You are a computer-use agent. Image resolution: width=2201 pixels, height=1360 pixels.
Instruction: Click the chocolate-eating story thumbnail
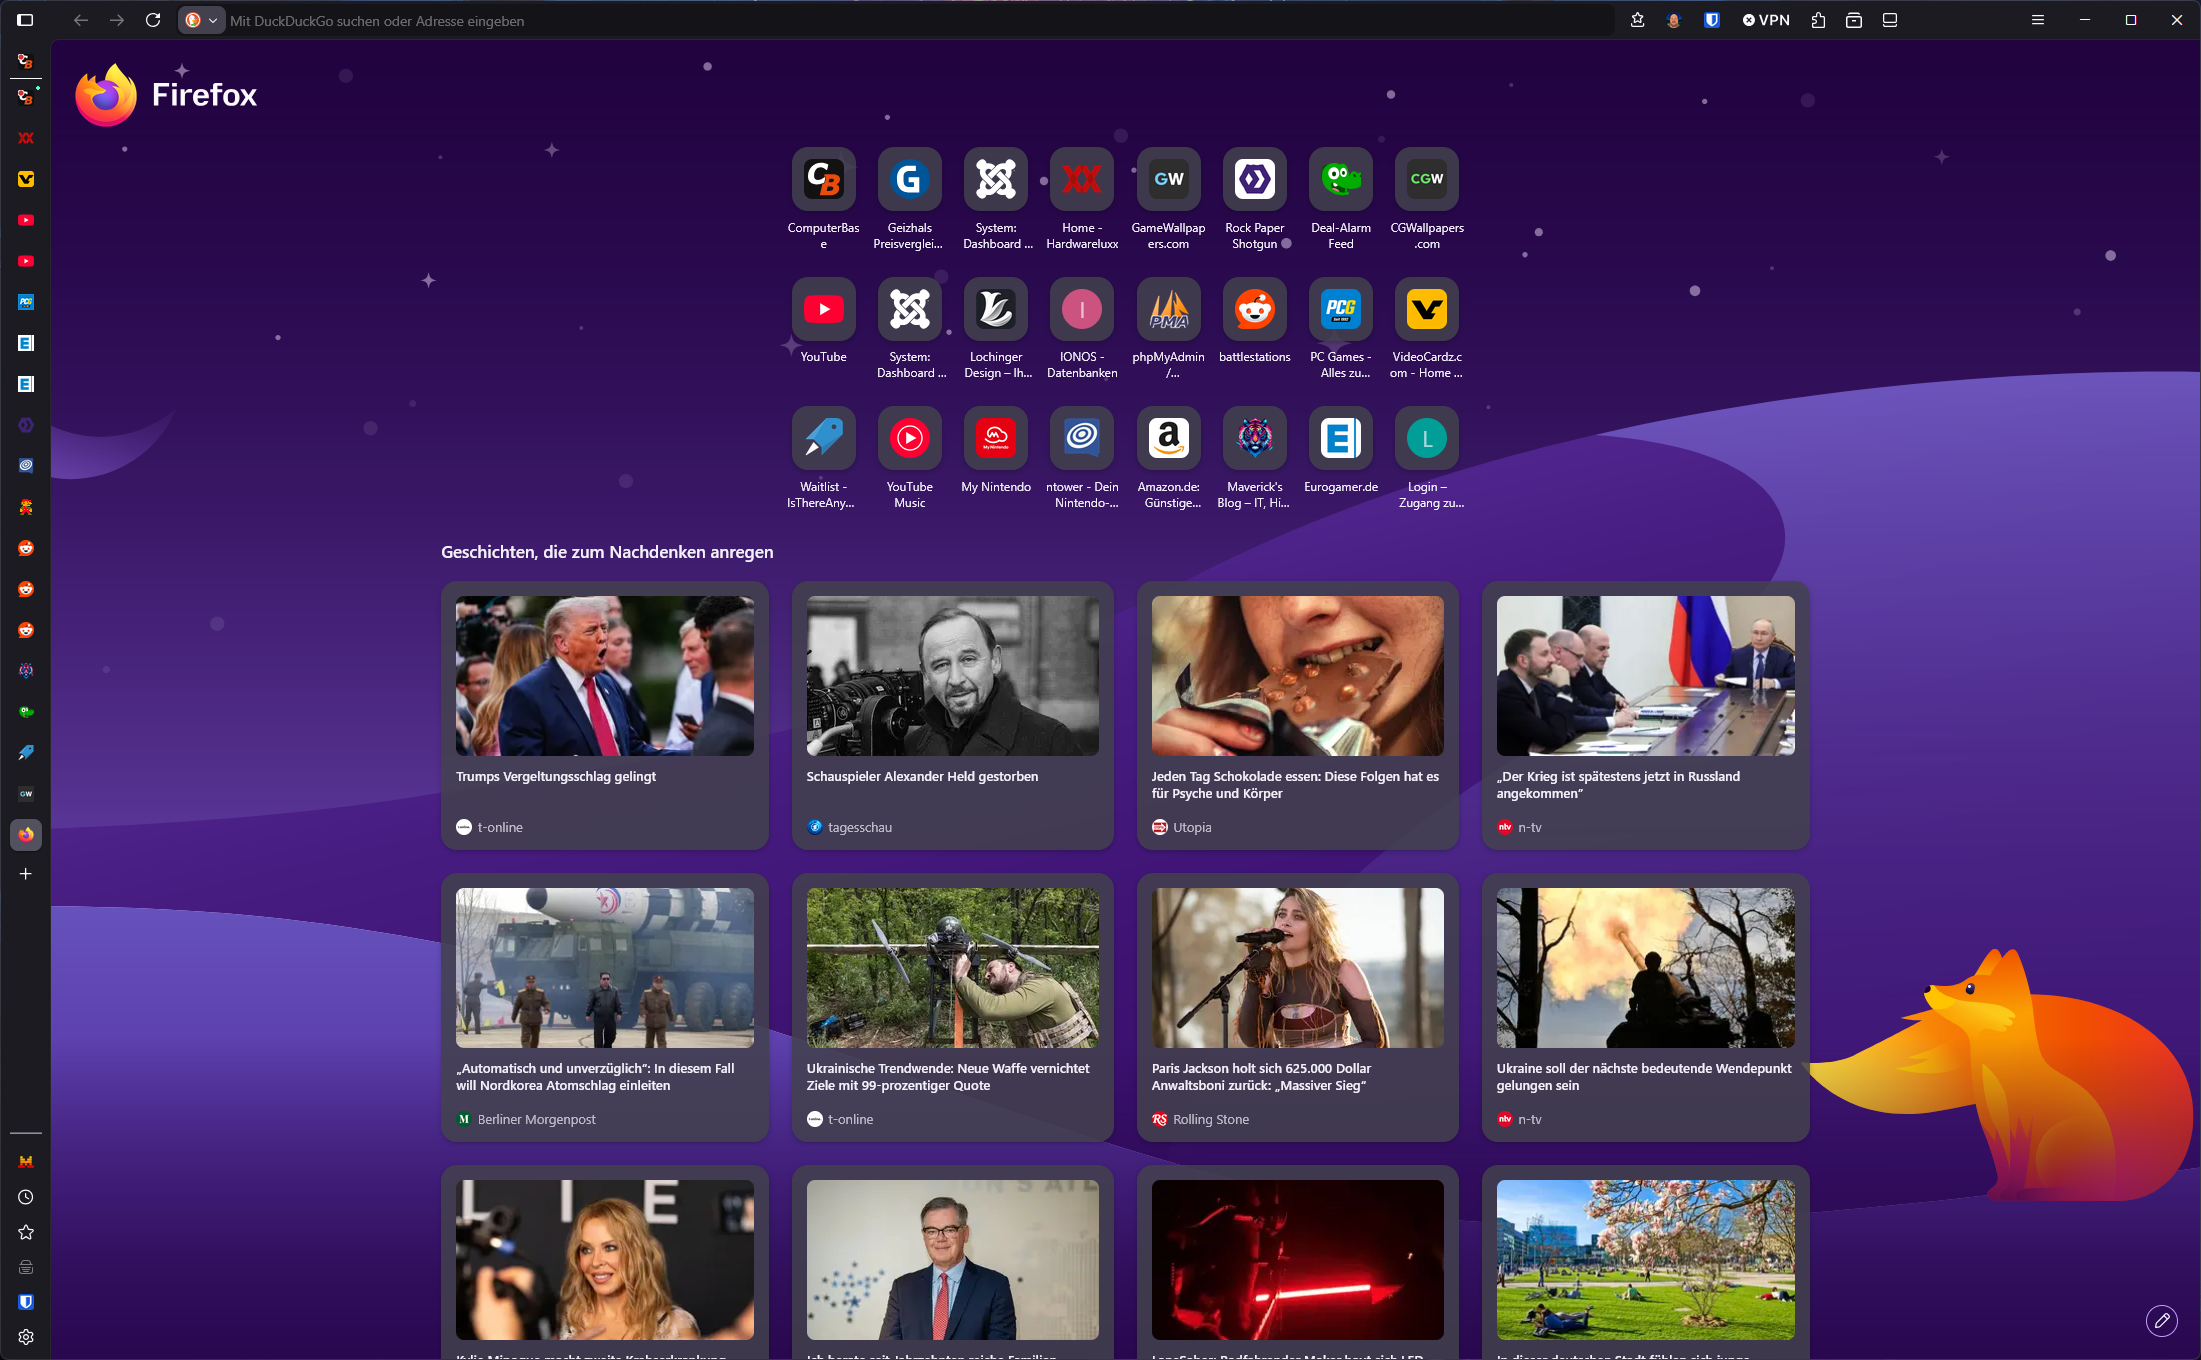tap(1297, 676)
